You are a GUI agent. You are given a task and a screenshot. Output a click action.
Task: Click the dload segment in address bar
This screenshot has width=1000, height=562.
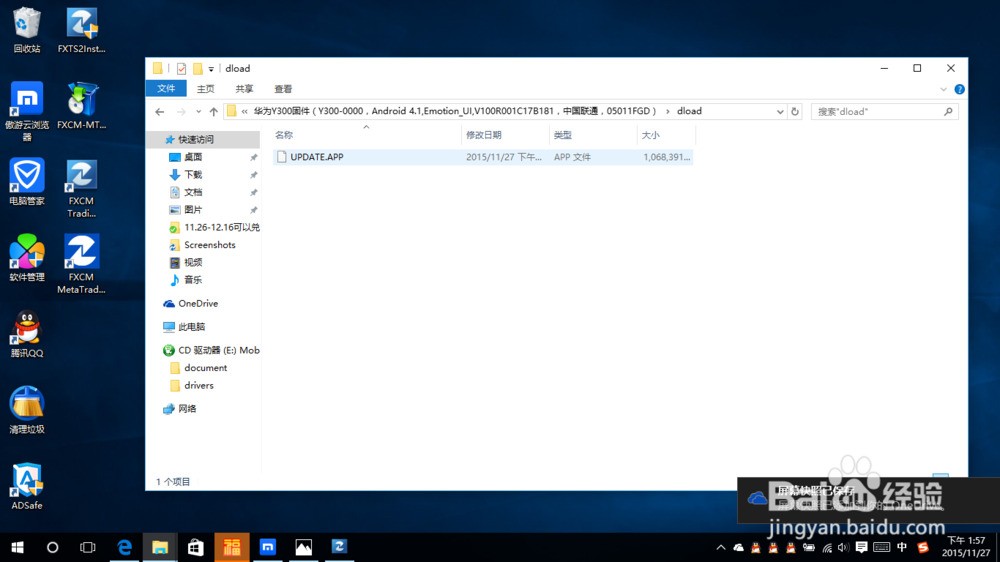pos(689,111)
